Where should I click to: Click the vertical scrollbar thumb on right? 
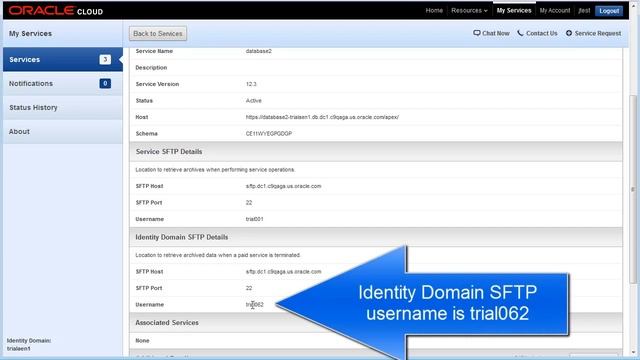633,189
